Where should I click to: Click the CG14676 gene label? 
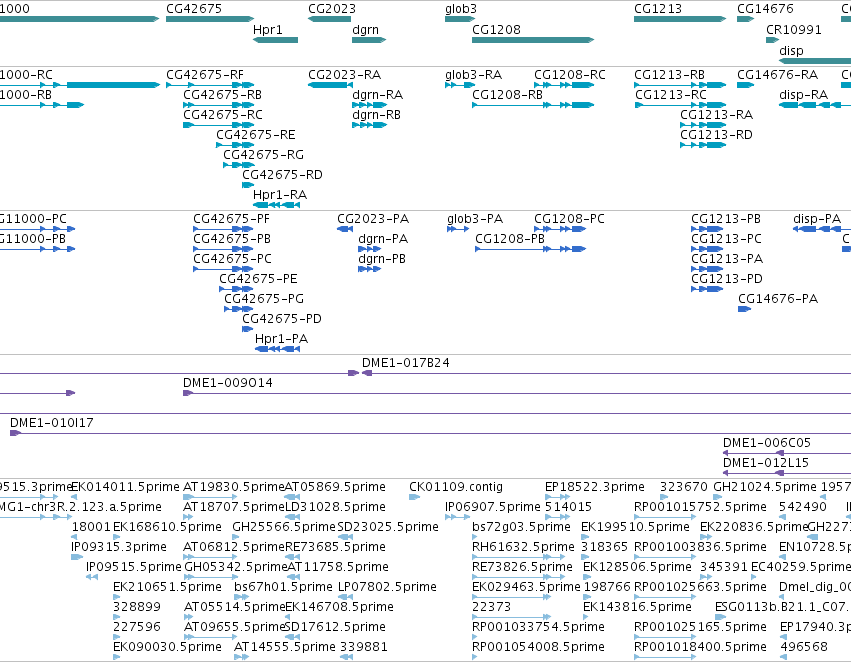[x=765, y=9]
